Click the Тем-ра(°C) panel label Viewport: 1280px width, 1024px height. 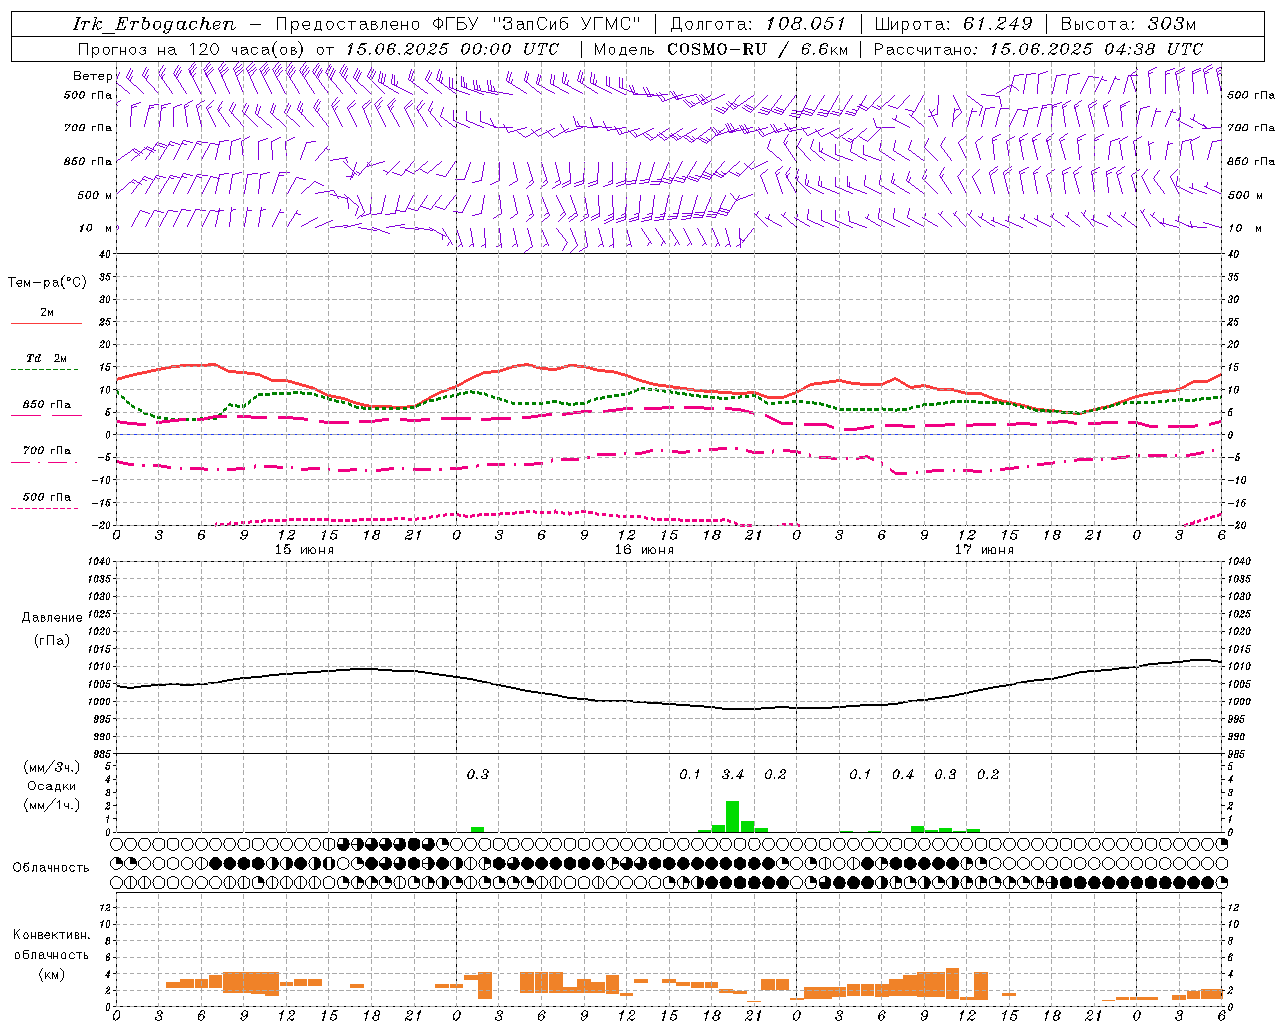point(47,283)
